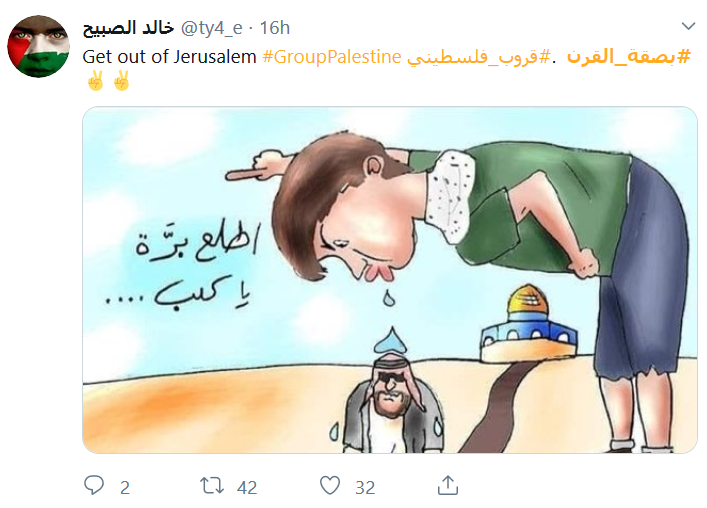Like the tweet with the heart icon
Screen dimensions: 707x508
coord(330,486)
